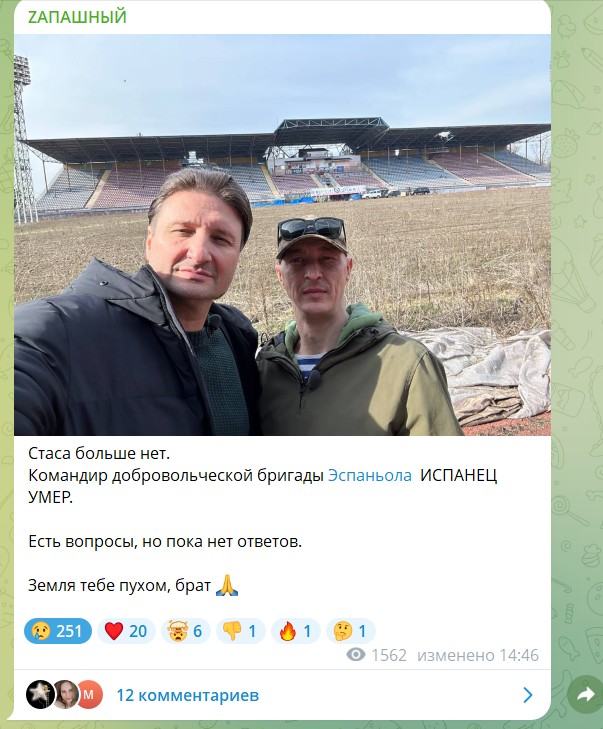Select the fire emoji reaction

(x=295, y=631)
